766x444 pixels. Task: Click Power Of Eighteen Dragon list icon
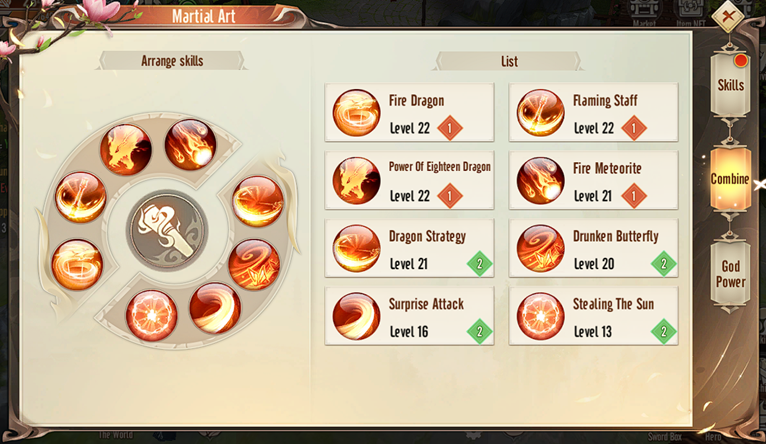(356, 180)
